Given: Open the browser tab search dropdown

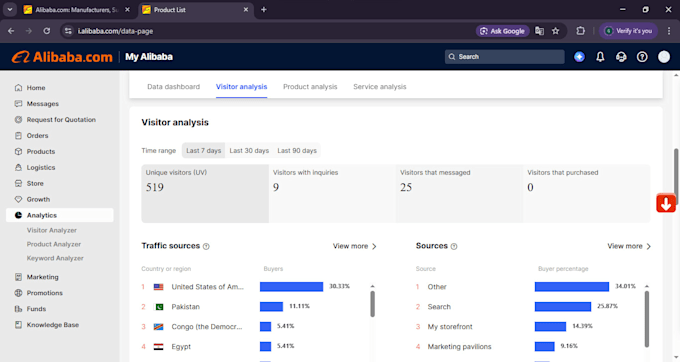Looking at the screenshot, I should 10,10.
